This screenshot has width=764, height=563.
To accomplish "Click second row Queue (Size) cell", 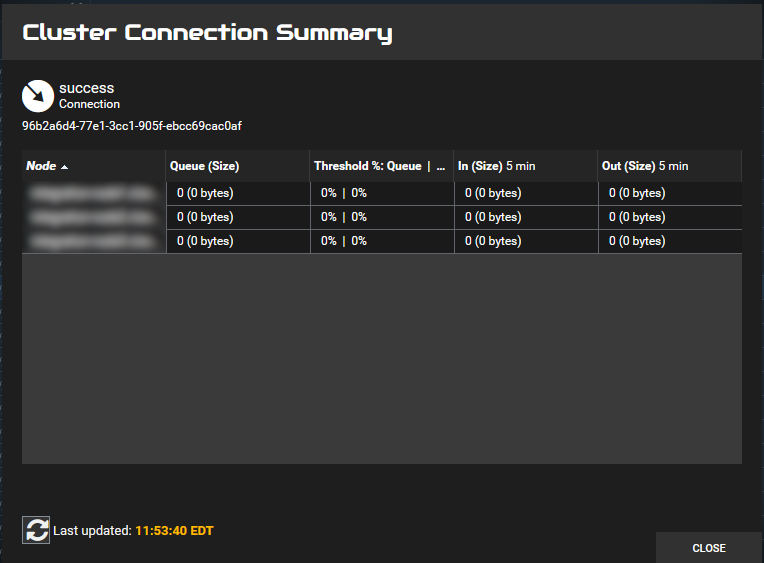I will (x=238, y=217).
